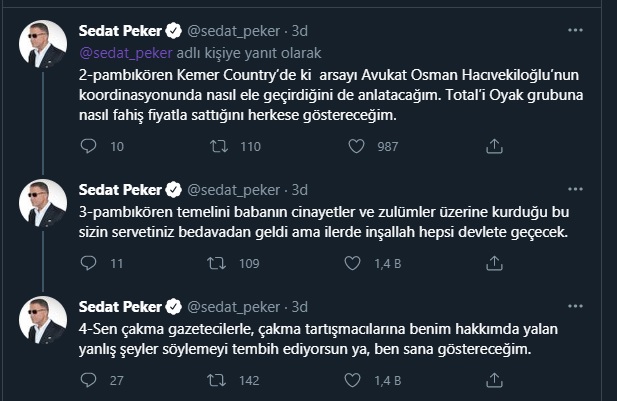Open the purple @sedat_peker mention link
The height and width of the screenshot is (401, 617).
click(125, 52)
